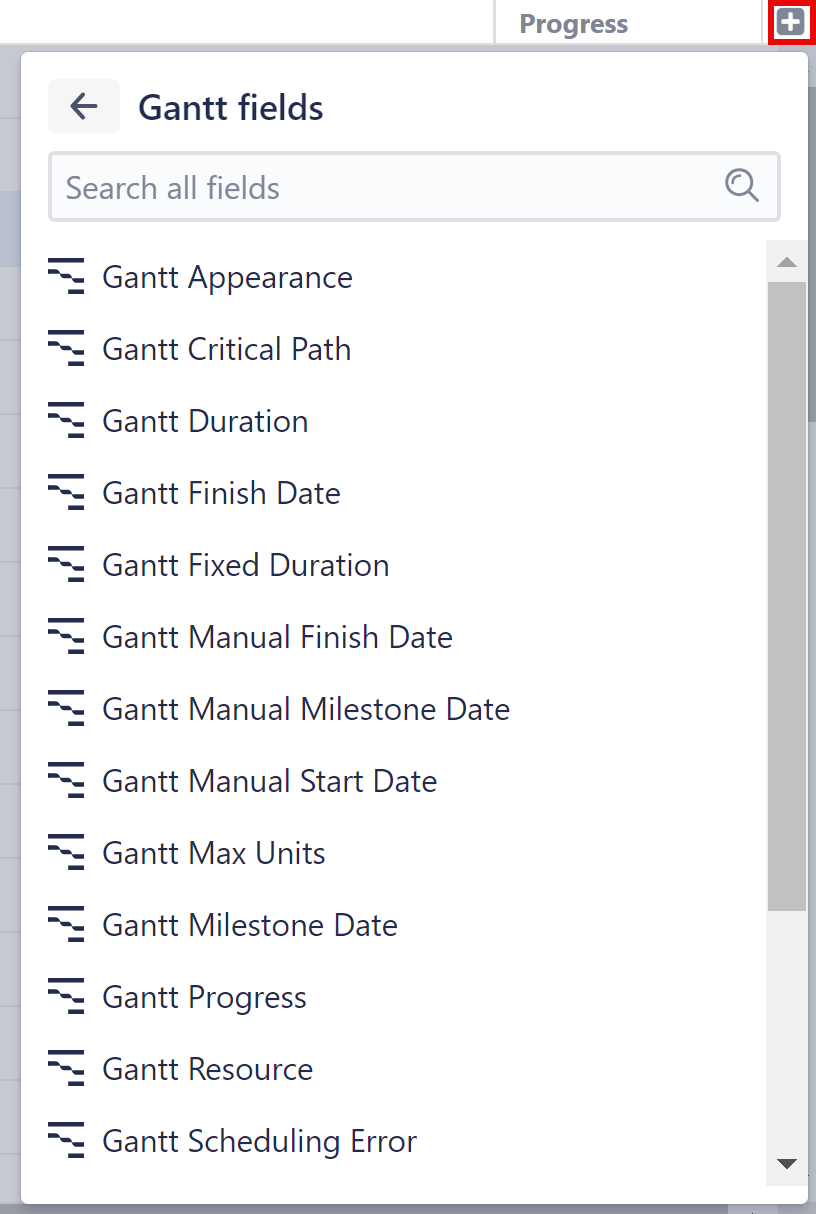Screen dimensions: 816x1214
Task: Click the Progress column header
Action: (x=573, y=22)
